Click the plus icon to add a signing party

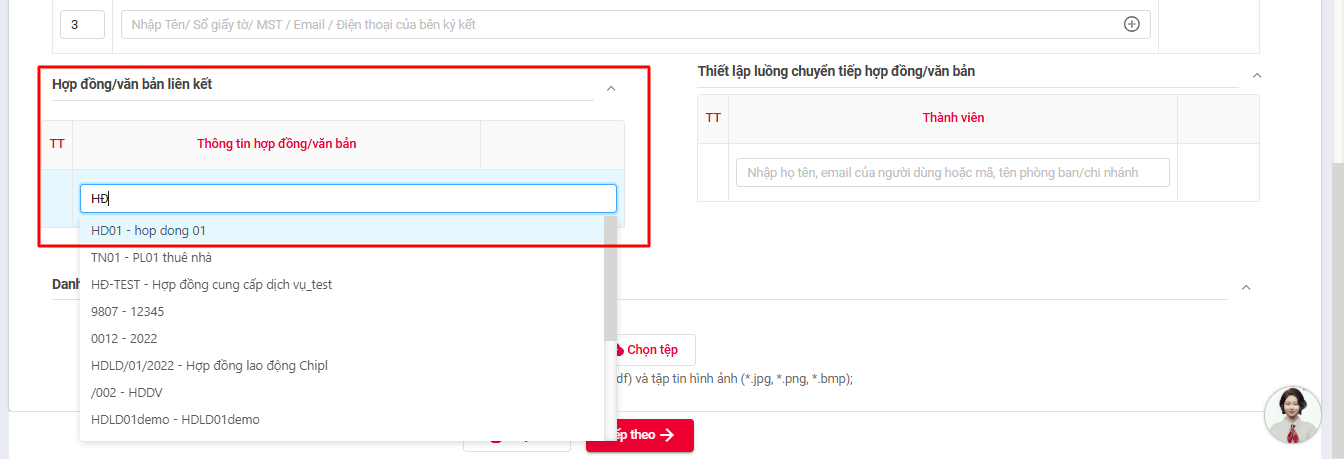[1132, 24]
